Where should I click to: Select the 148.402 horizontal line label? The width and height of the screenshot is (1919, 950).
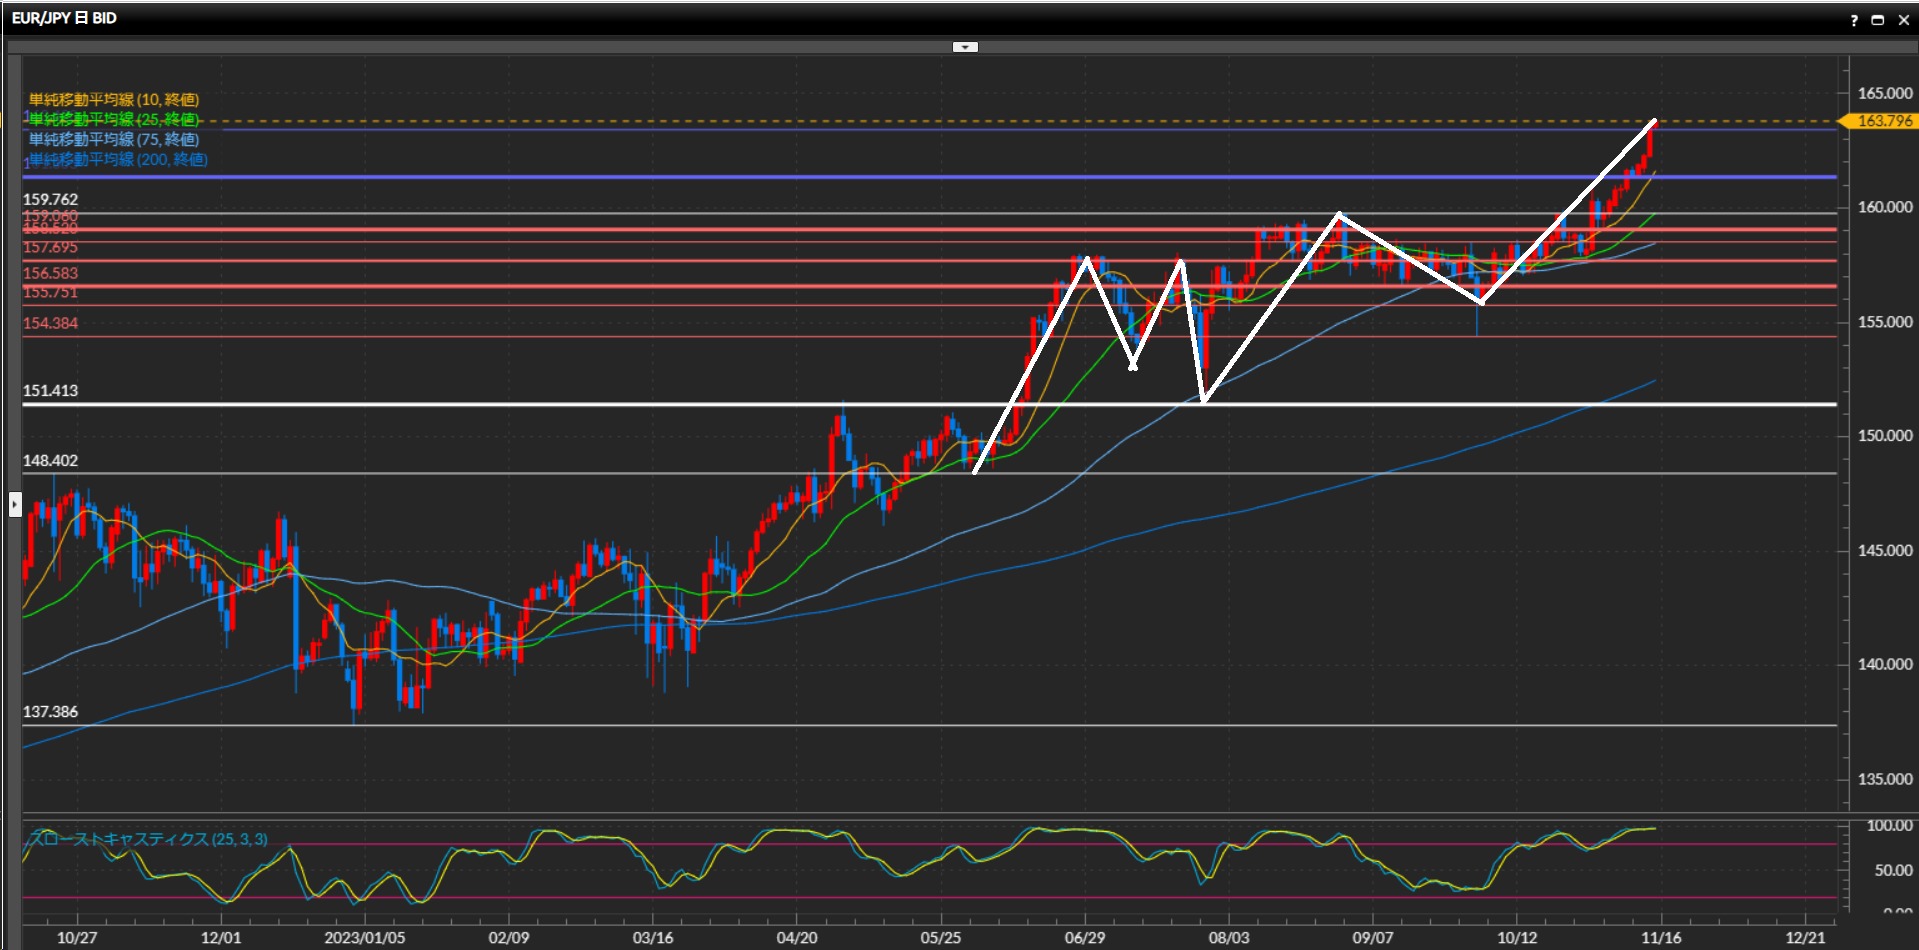tap(51, 461)
